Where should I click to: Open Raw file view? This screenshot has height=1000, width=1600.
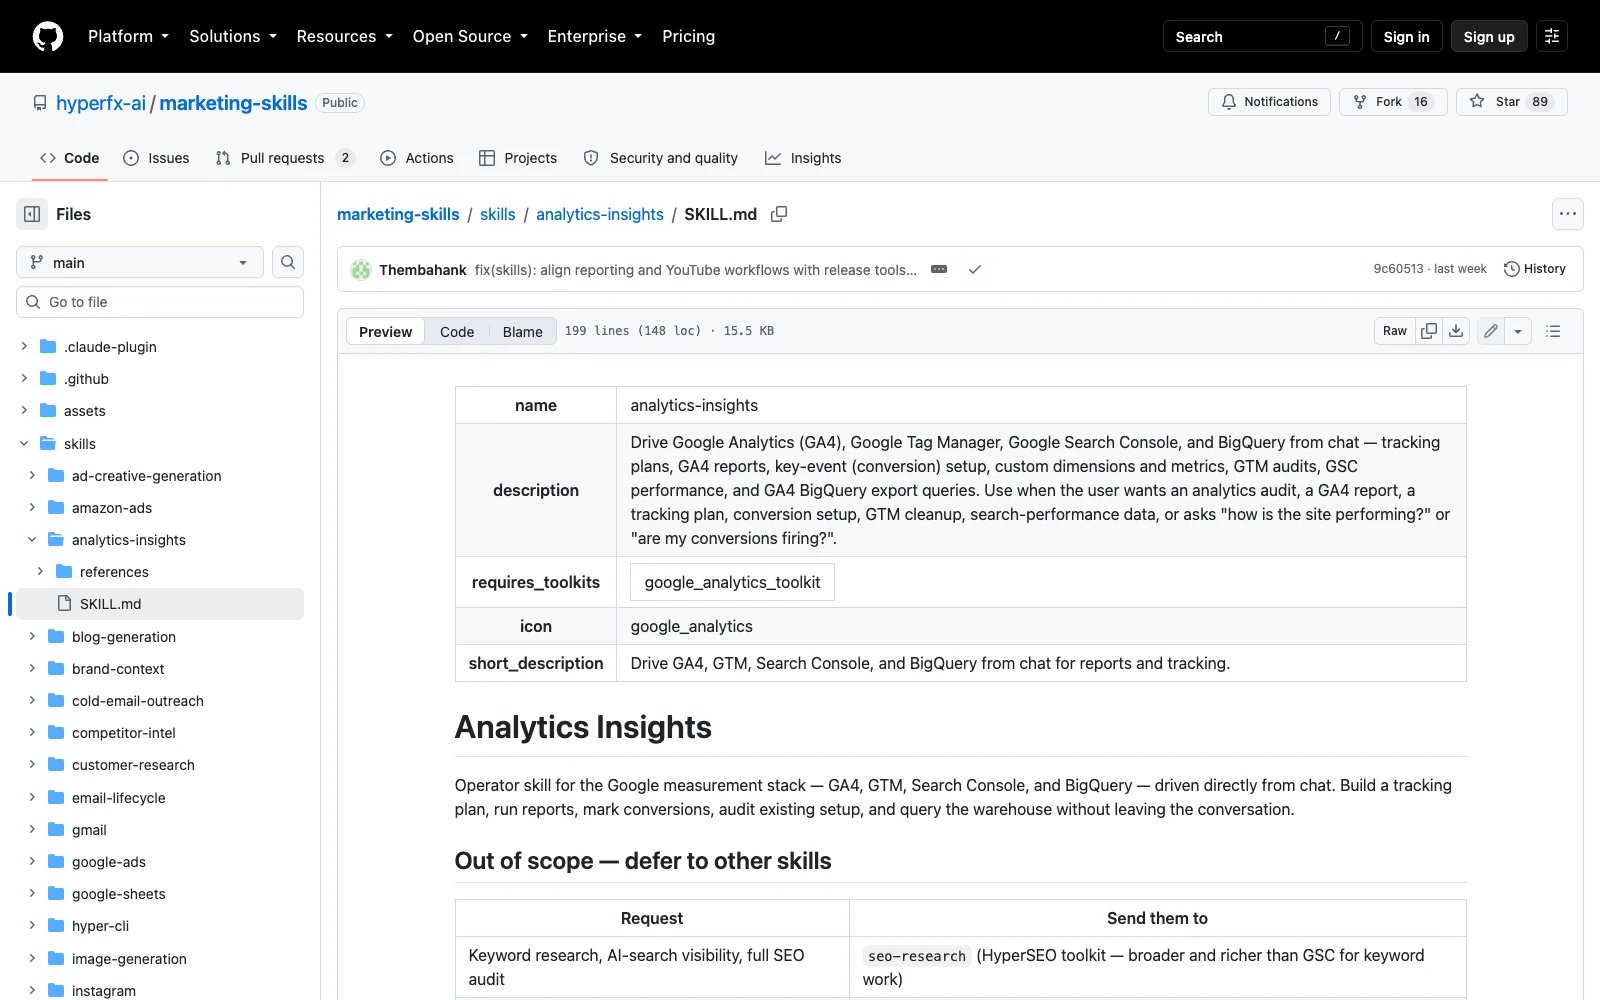coord(1395,331)
